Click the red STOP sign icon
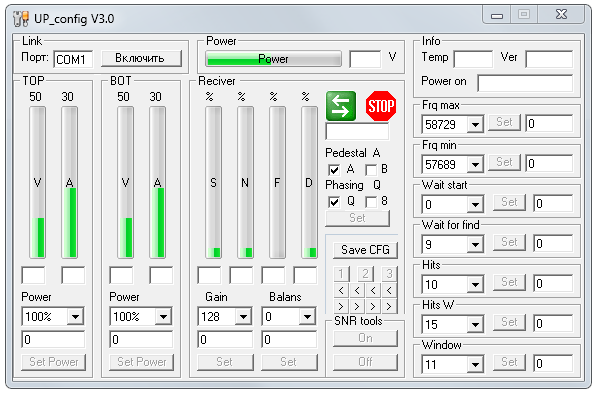596x395 pixels. coord(380,106)
